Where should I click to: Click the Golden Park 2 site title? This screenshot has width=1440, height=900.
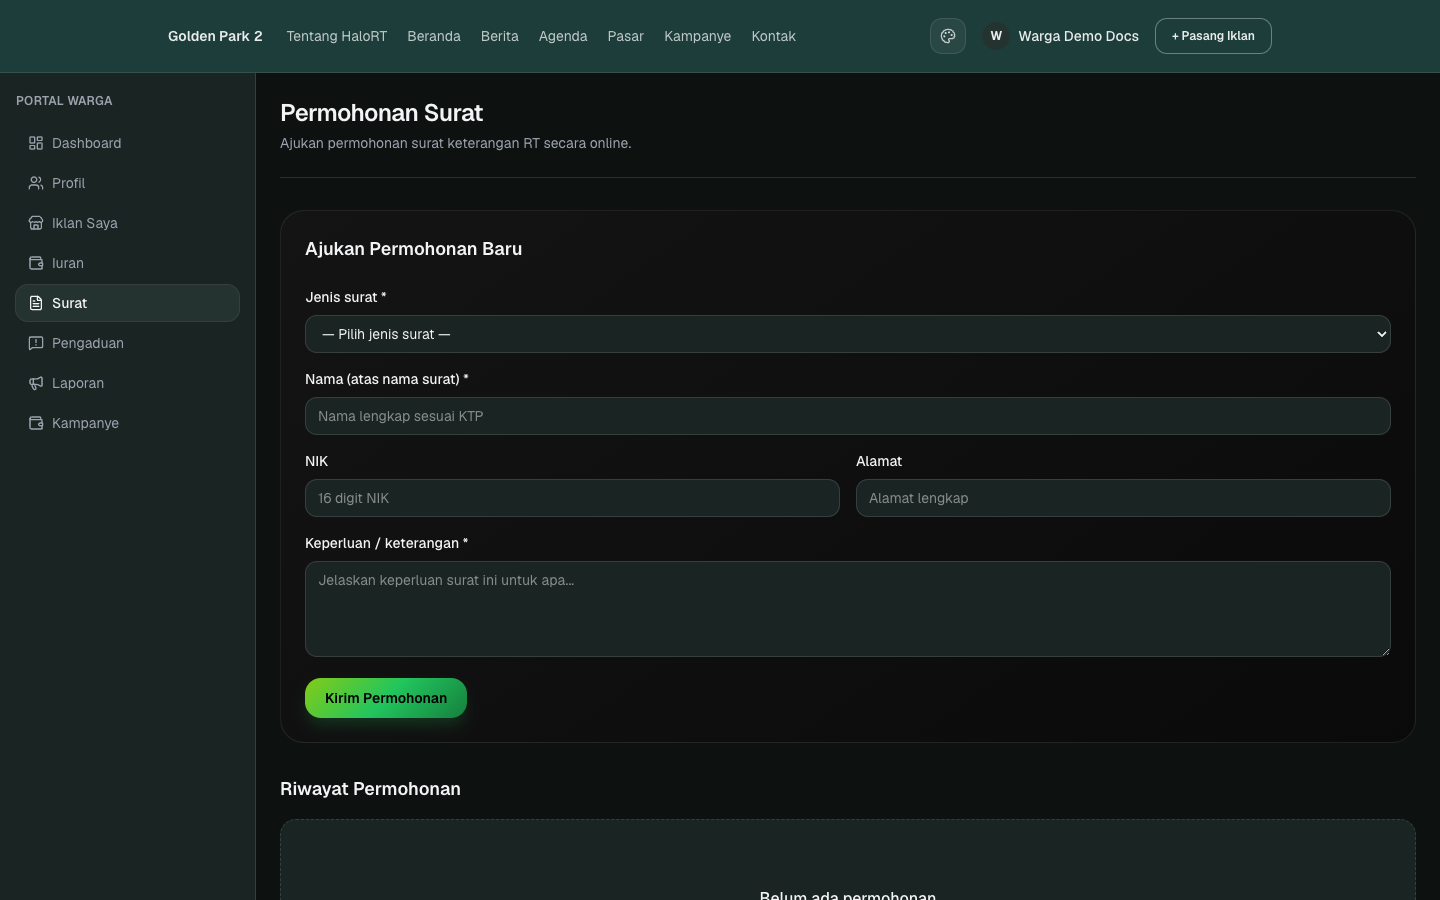pos(215,36)
